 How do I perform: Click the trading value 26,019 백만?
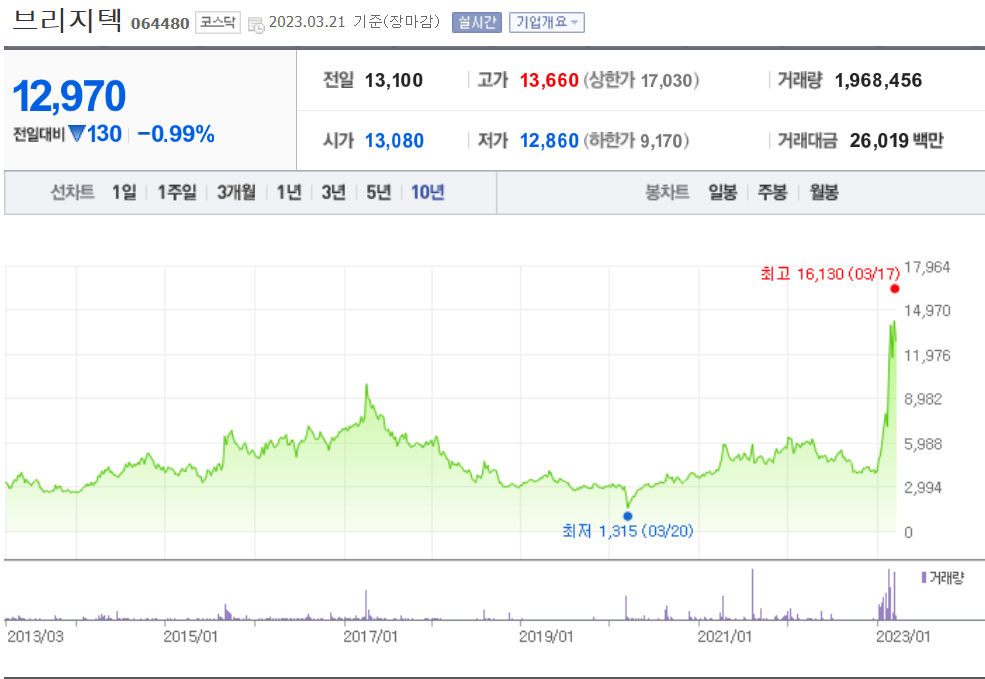[896, 141]
